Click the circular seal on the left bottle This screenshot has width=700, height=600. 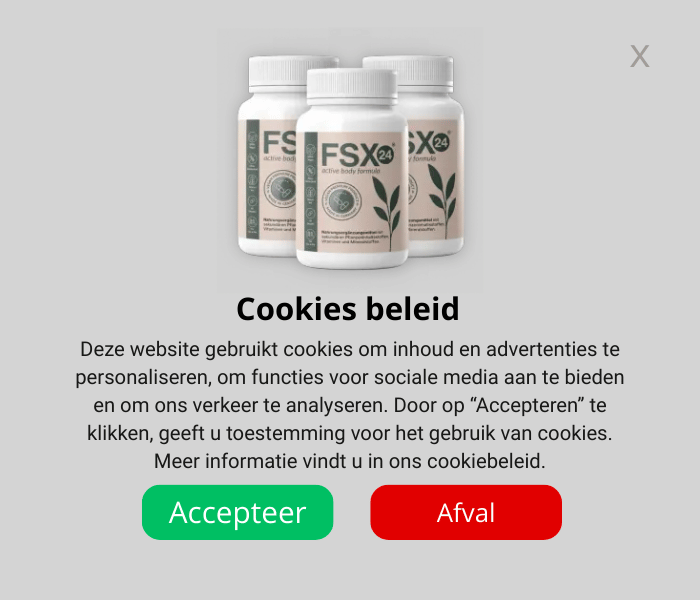281,189
